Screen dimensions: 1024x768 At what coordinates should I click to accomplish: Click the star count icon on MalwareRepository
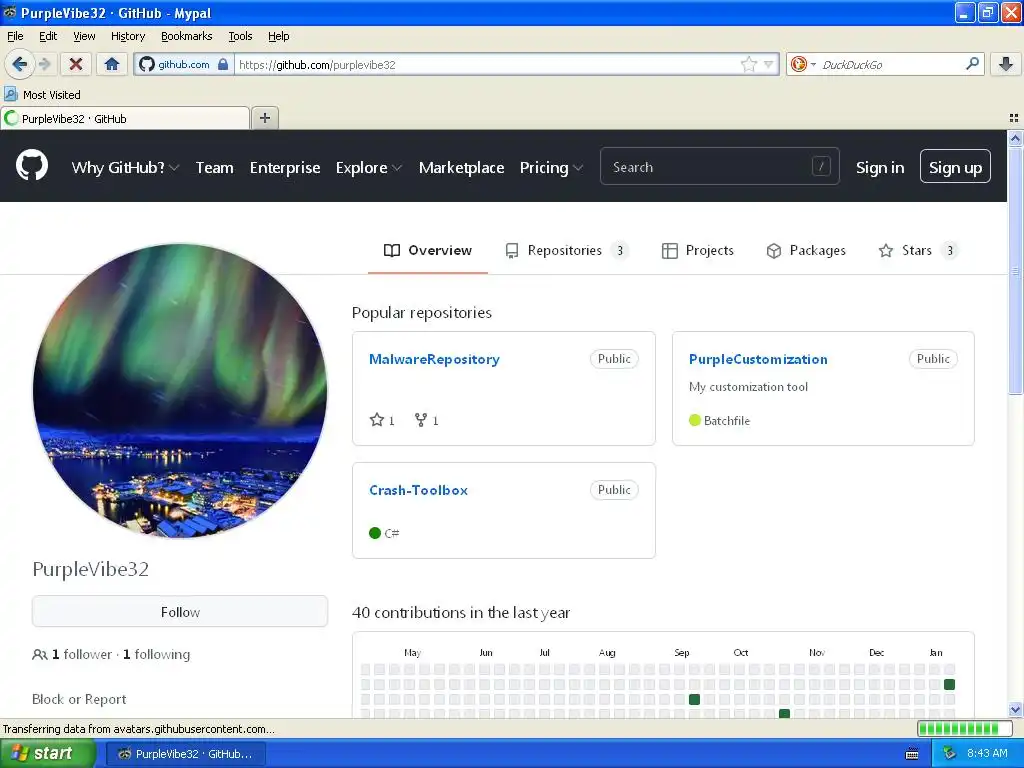pyautogui.click(x=377, y=420)
